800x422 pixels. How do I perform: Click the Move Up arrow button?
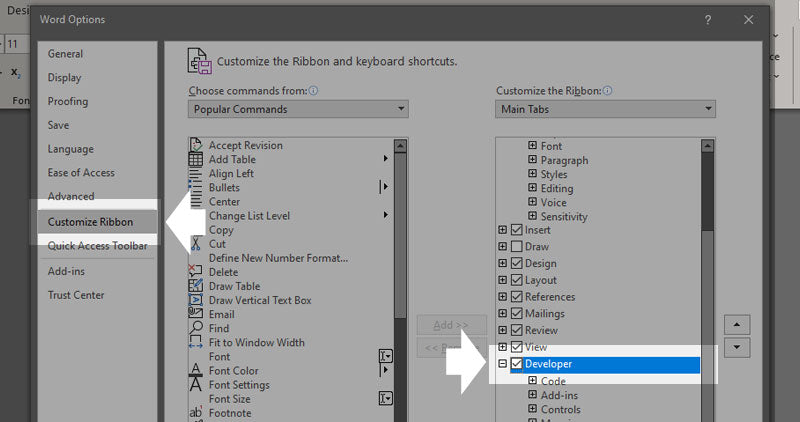tap(737, 325)
